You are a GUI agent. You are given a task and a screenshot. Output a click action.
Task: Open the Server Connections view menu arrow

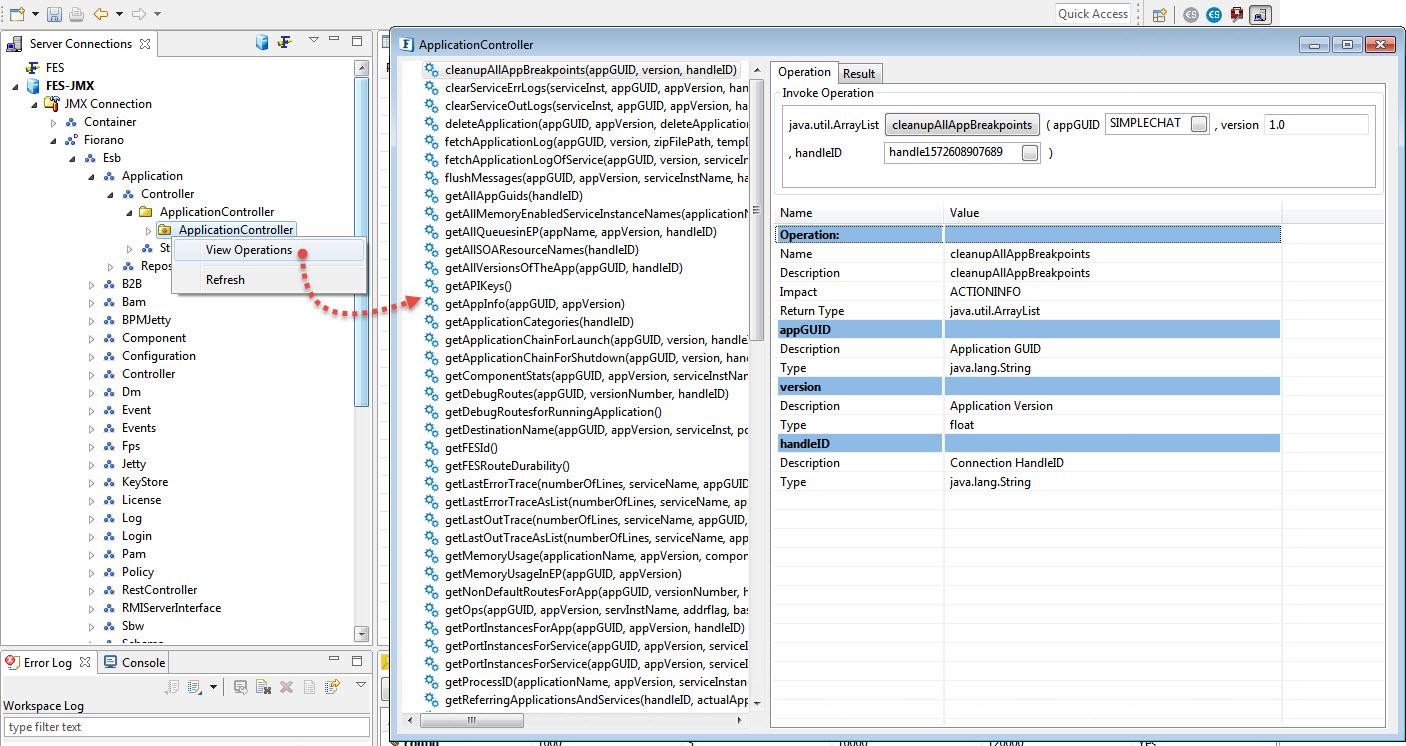[x=314, y=42]
